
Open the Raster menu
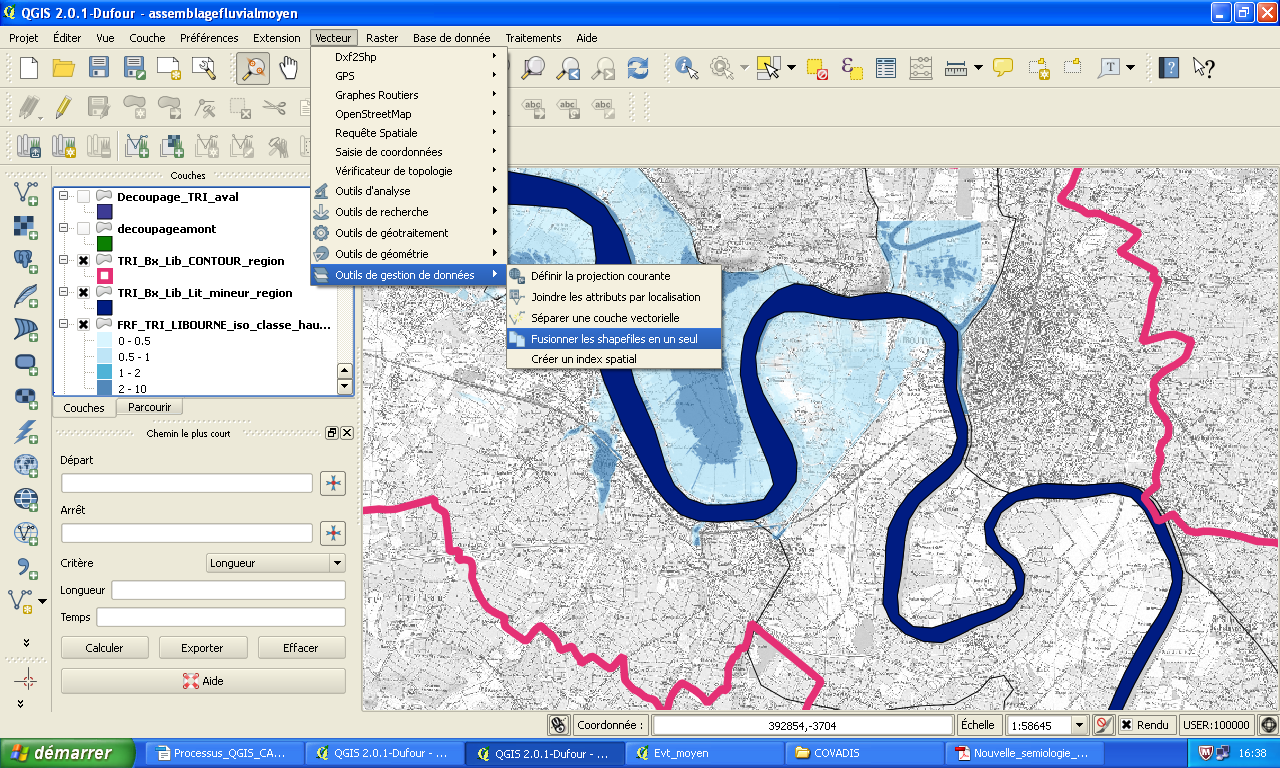pyautogui.click(x=382, y=38)
